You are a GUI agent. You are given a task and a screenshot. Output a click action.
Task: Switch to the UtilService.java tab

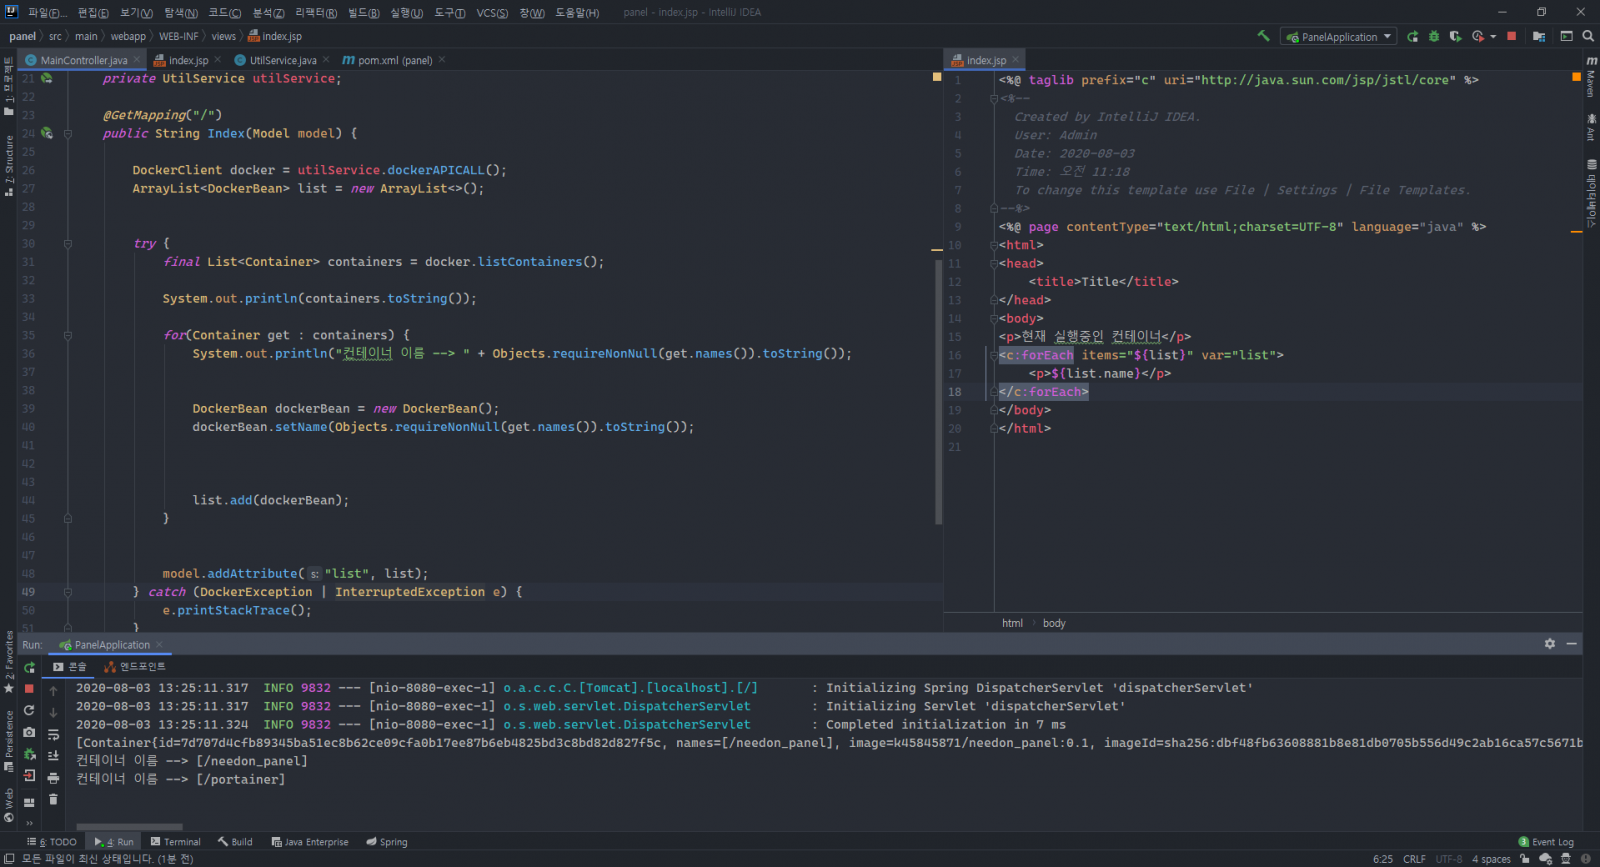(x=282, y=60)
